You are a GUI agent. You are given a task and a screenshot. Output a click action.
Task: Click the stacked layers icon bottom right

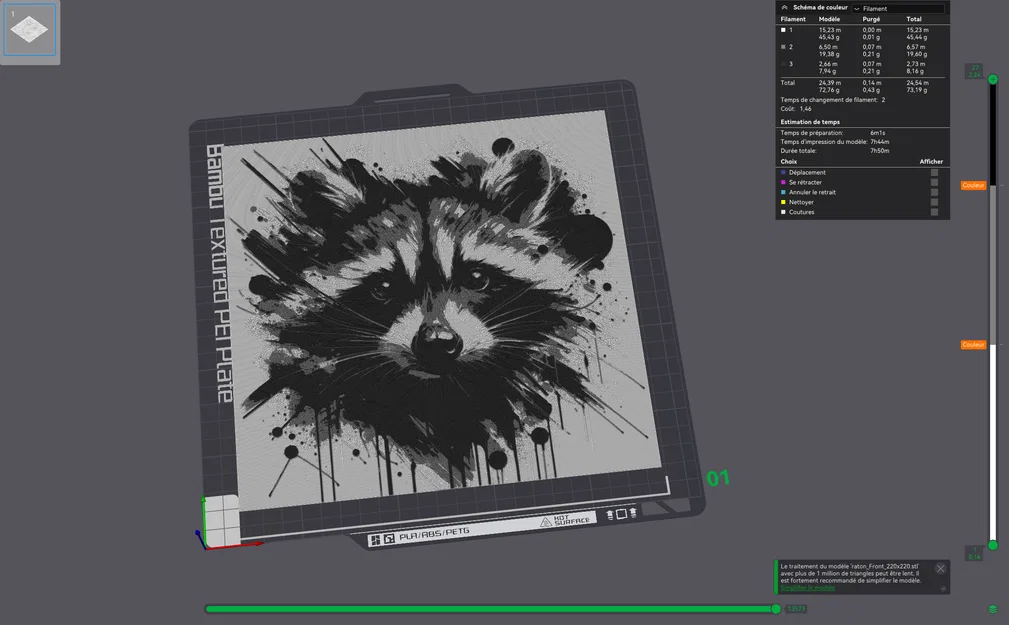pyautogui.click(x=993, y=607)
